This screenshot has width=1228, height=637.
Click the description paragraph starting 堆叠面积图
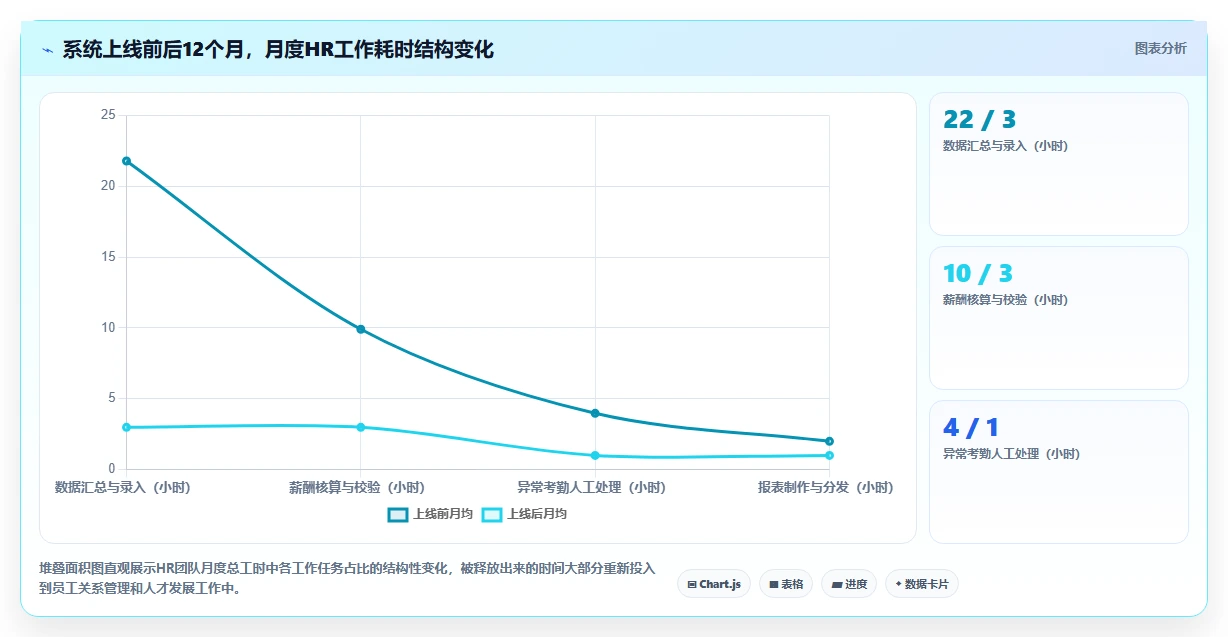tap(347, 578)
